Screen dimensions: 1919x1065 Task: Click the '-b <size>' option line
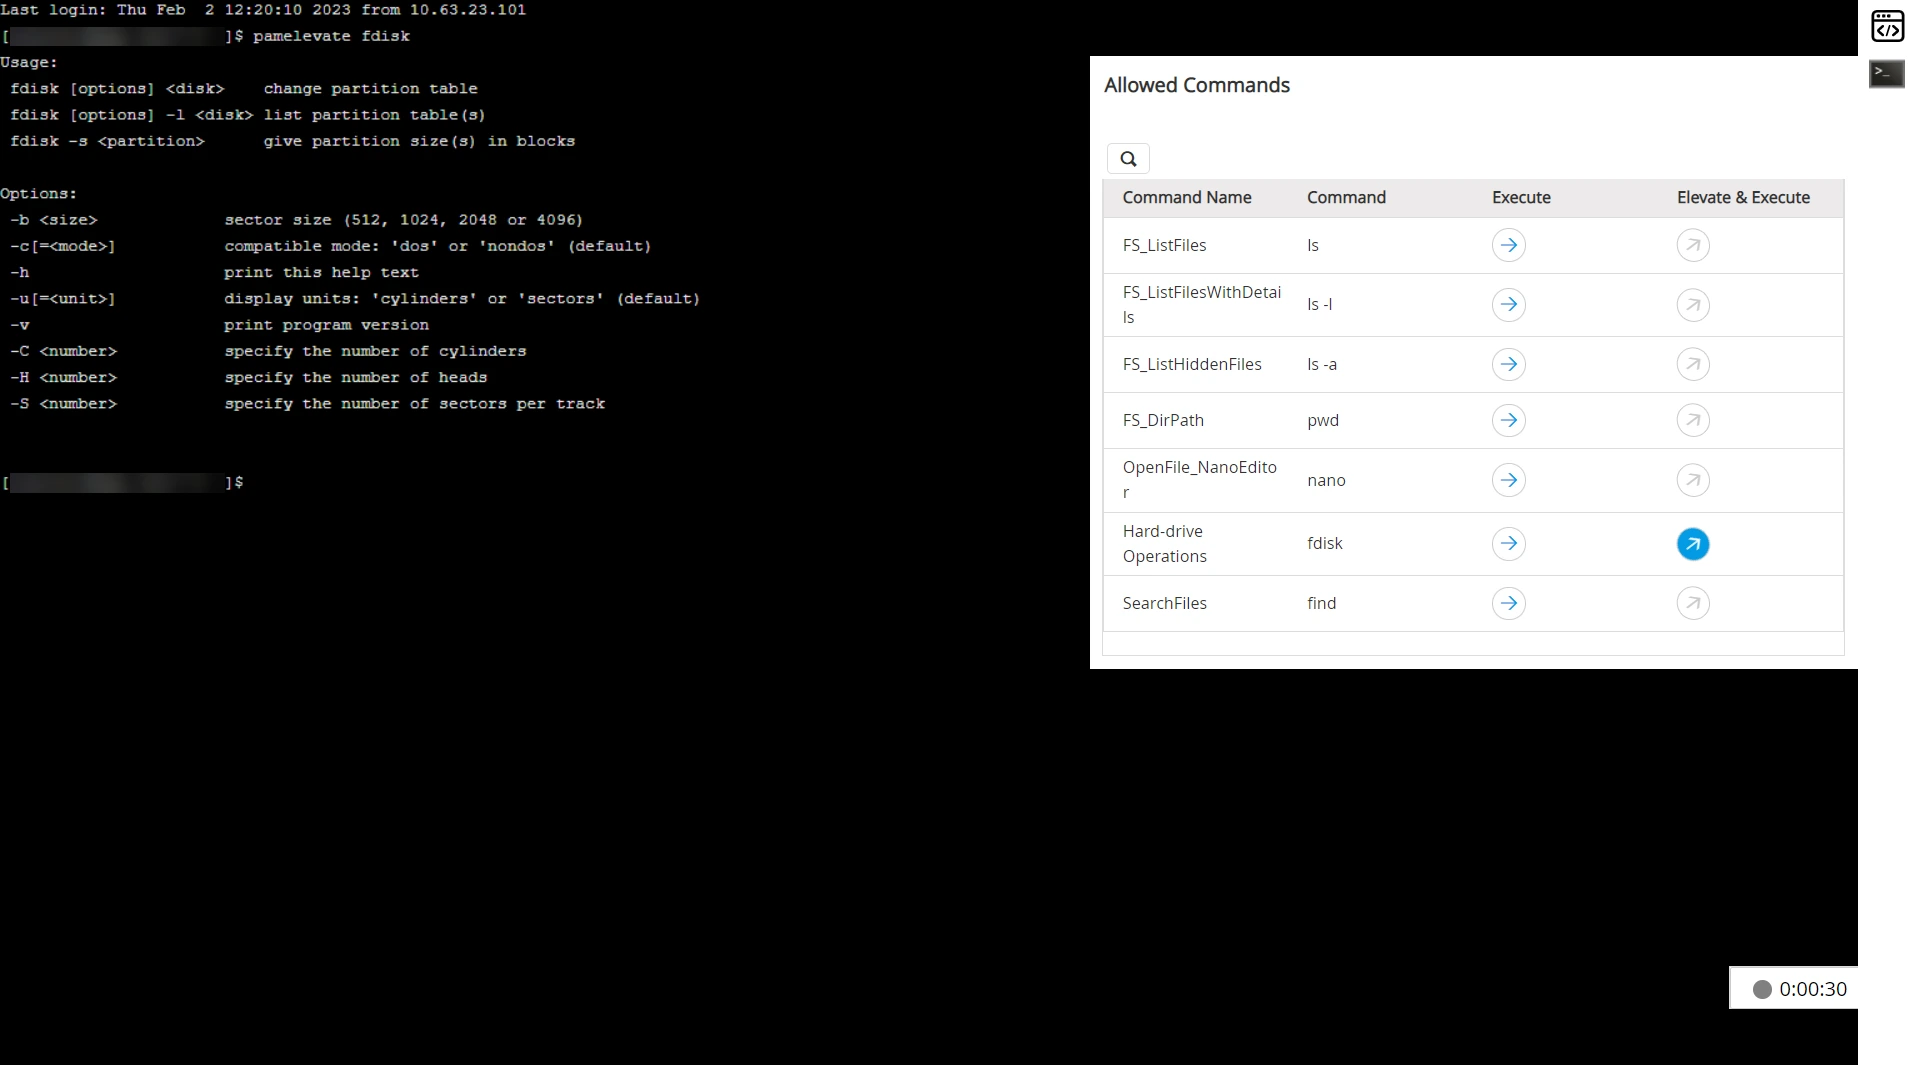pyautogui.click(x=296, y=220)
